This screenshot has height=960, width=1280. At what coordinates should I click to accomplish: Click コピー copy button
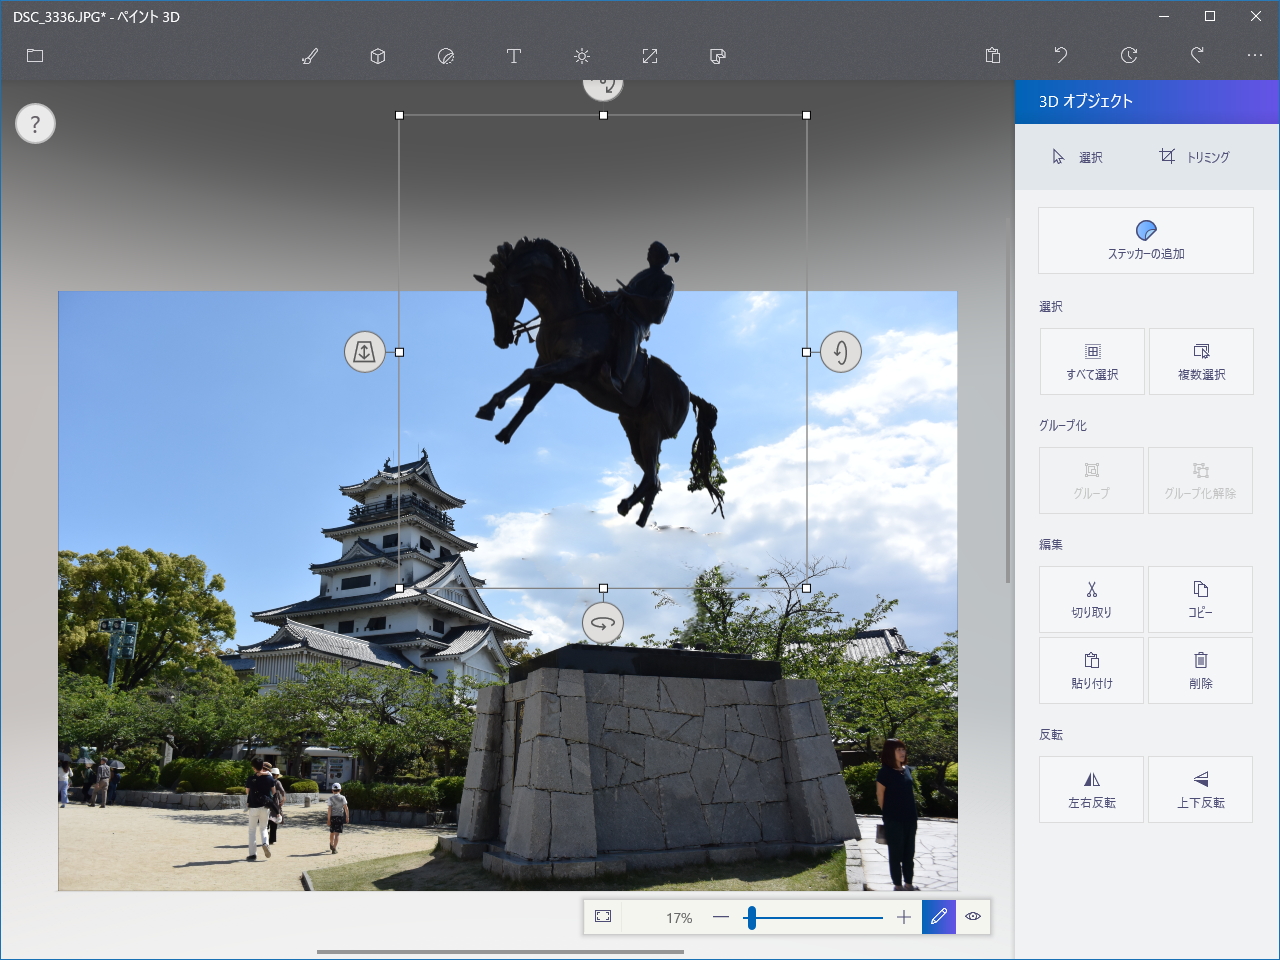coord(1201,599)
